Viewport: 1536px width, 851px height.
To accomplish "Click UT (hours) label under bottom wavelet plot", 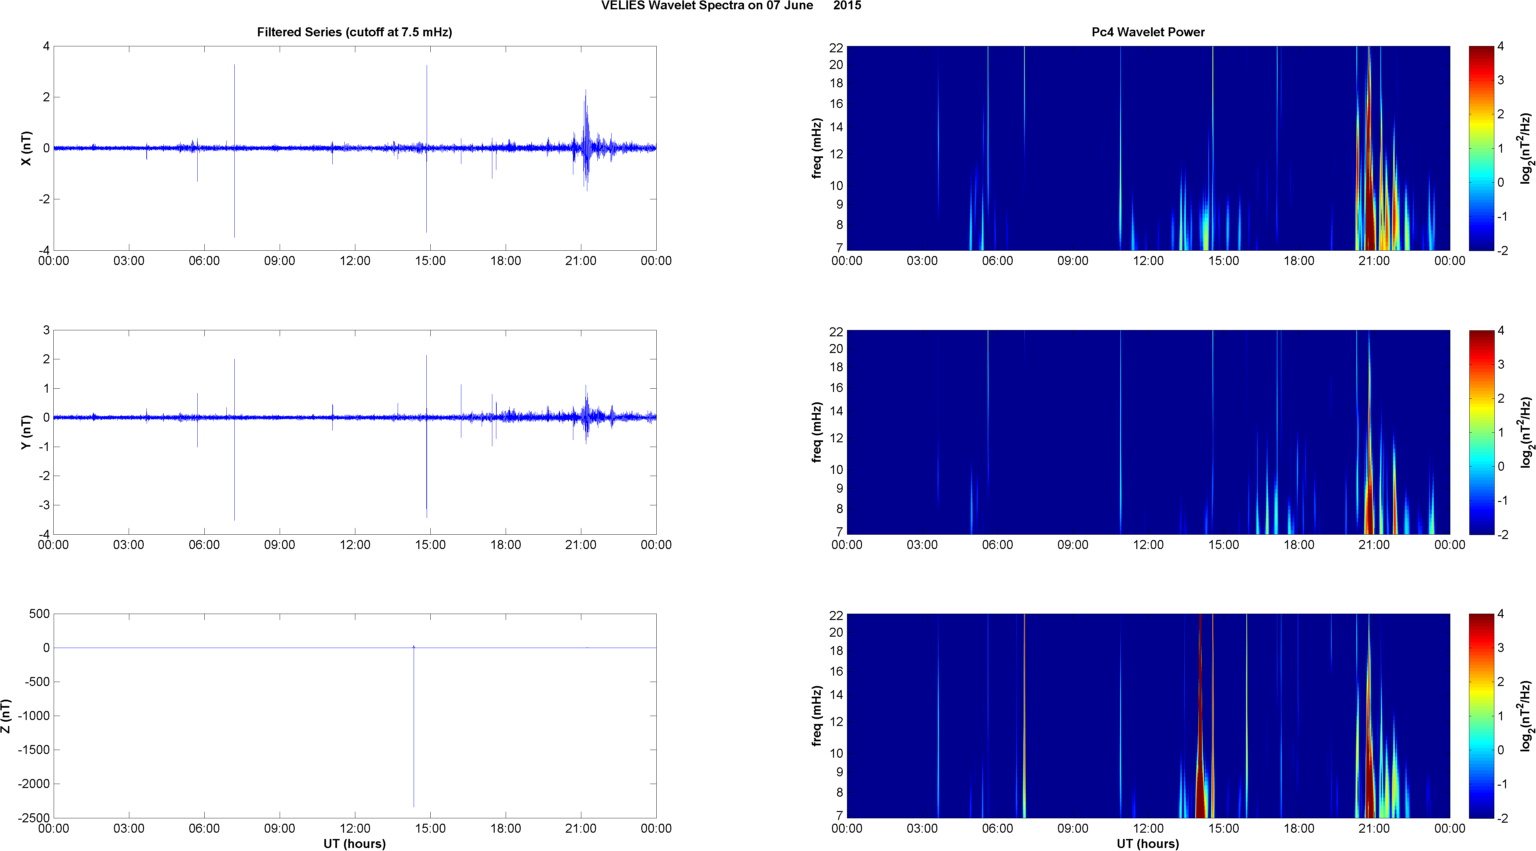I will (1147, 843).
